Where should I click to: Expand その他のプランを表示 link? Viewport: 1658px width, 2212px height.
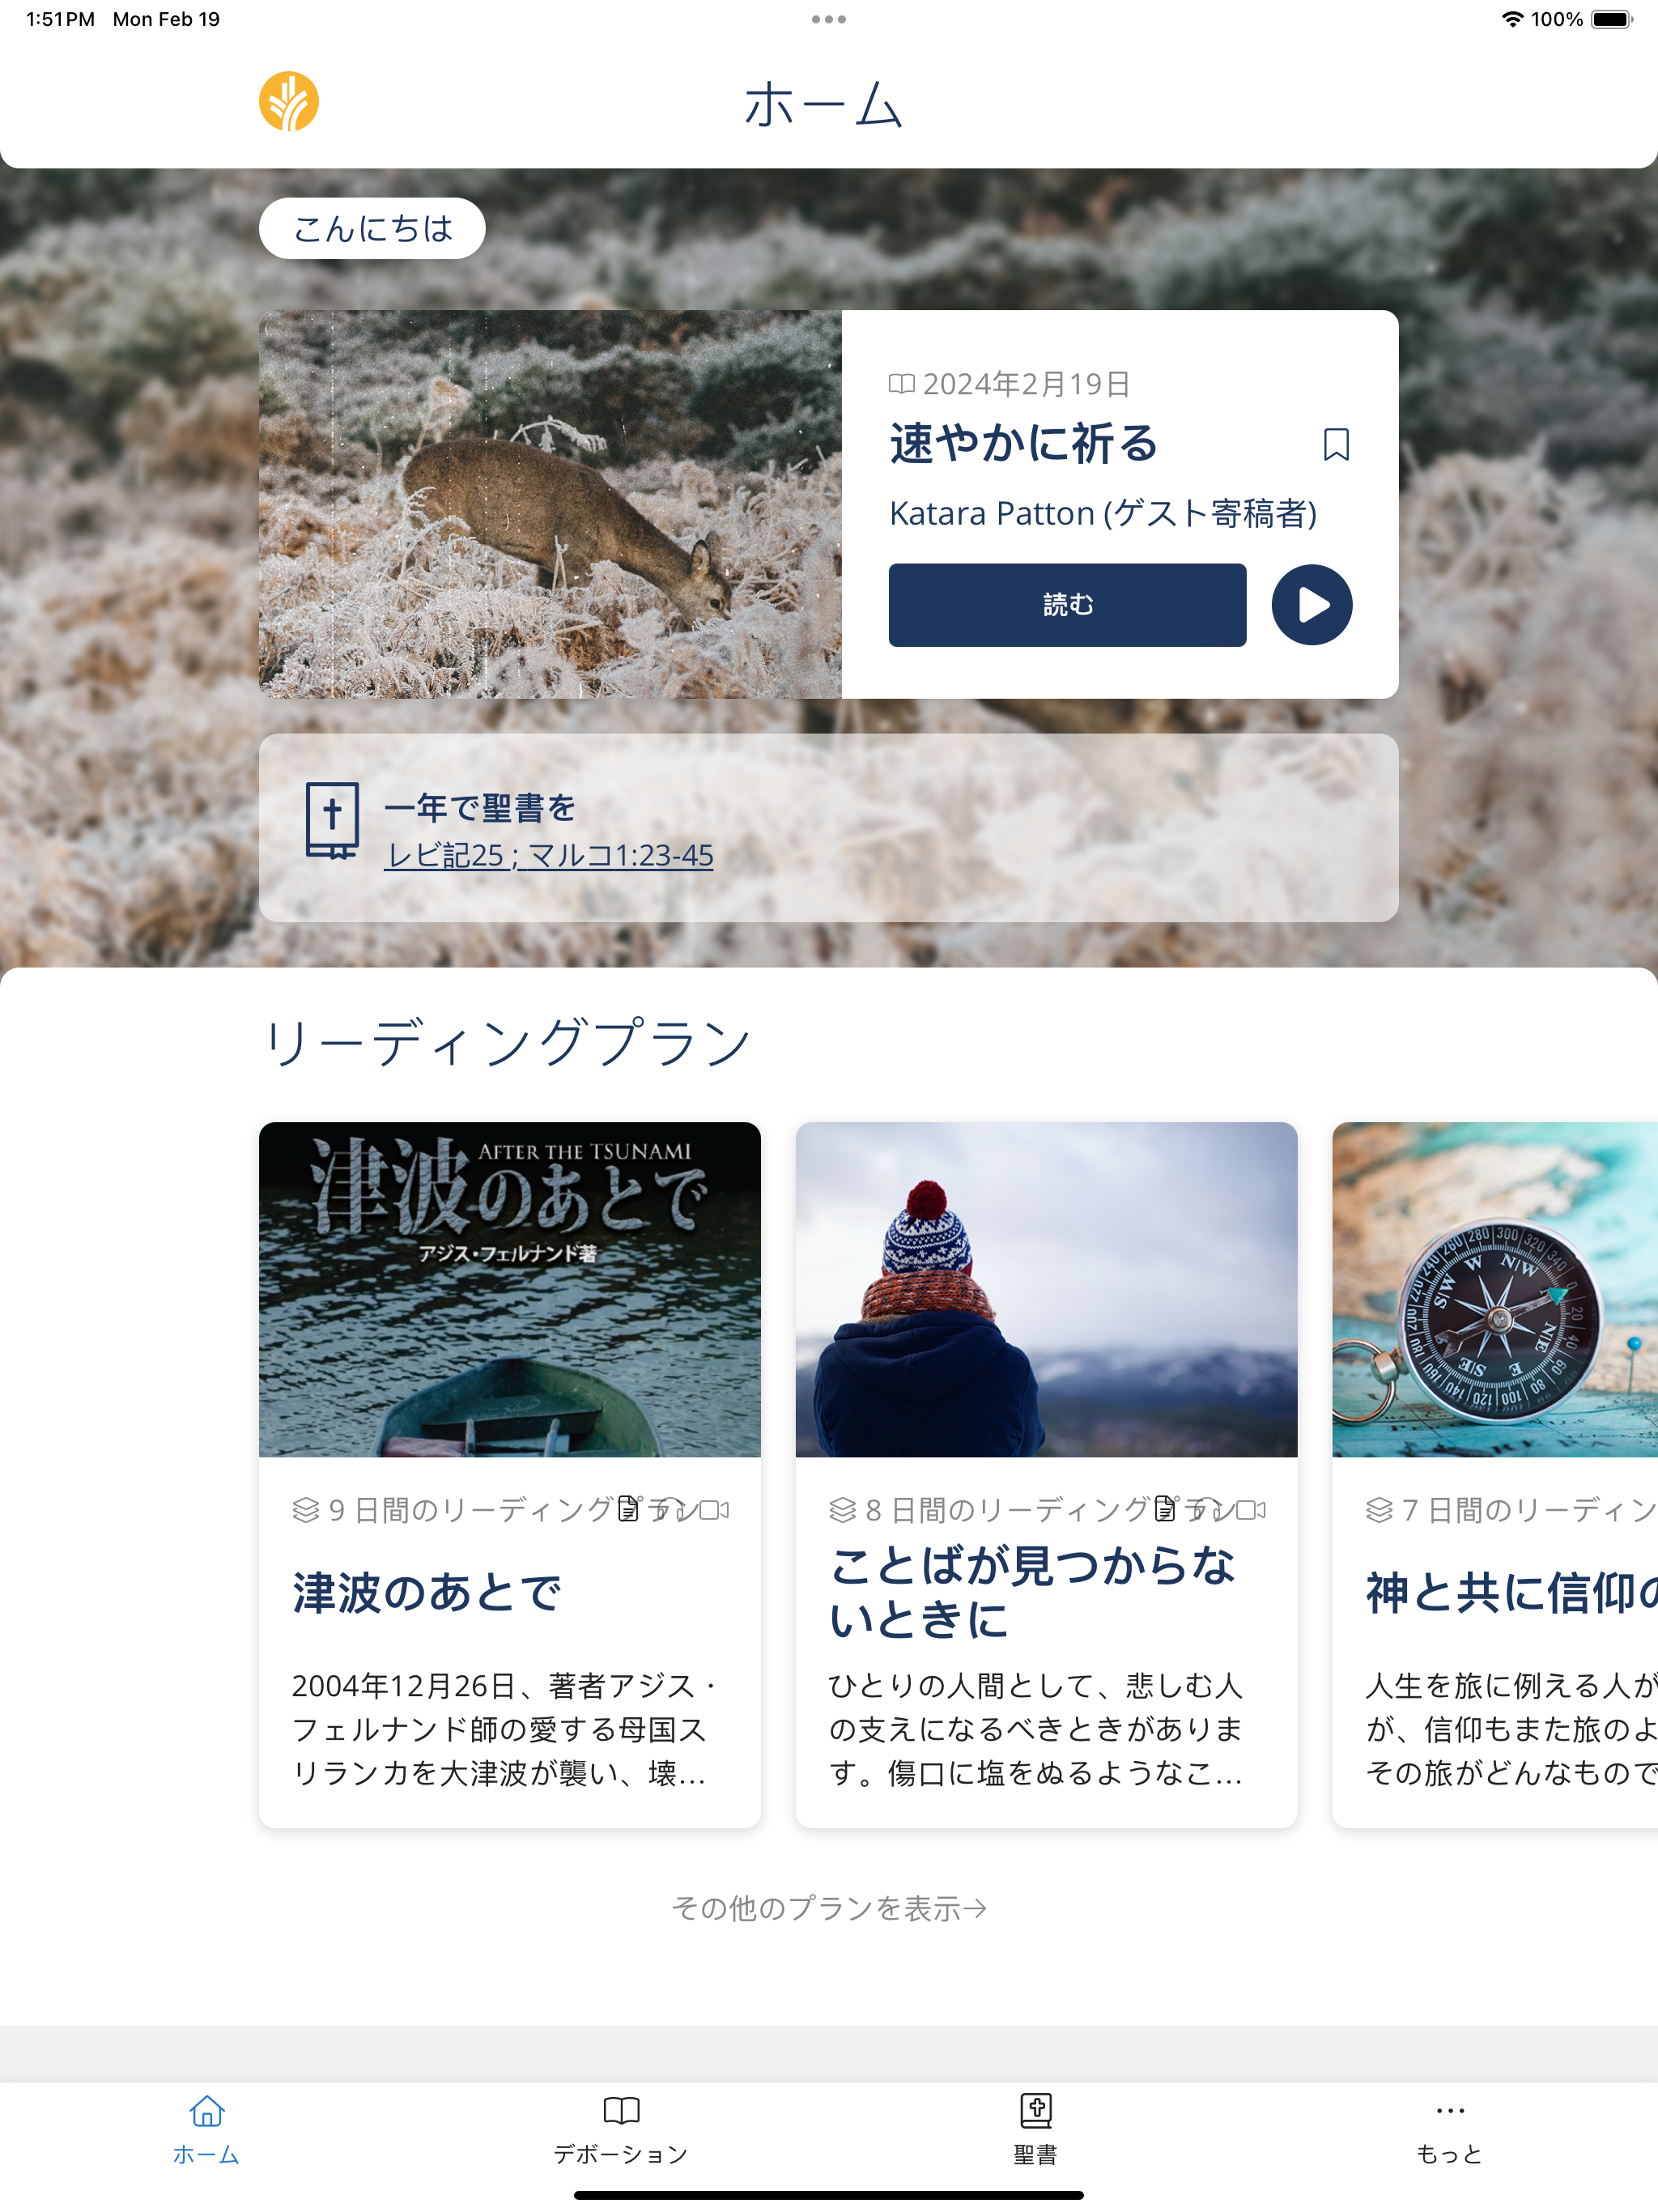829,1908
